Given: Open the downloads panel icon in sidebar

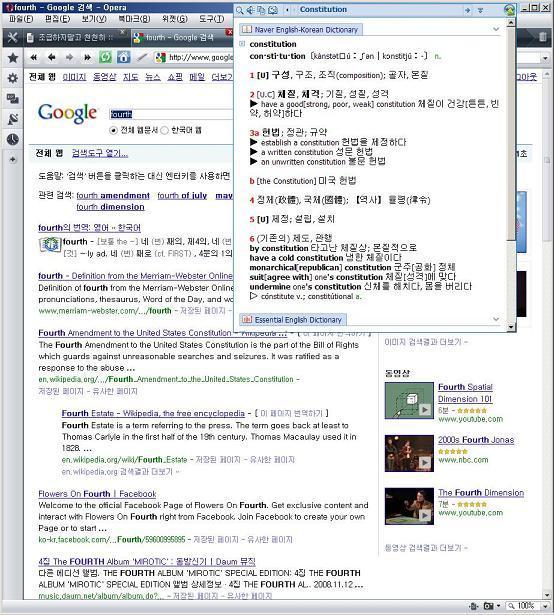Looking at the screenshot, I should coord(13,119).
